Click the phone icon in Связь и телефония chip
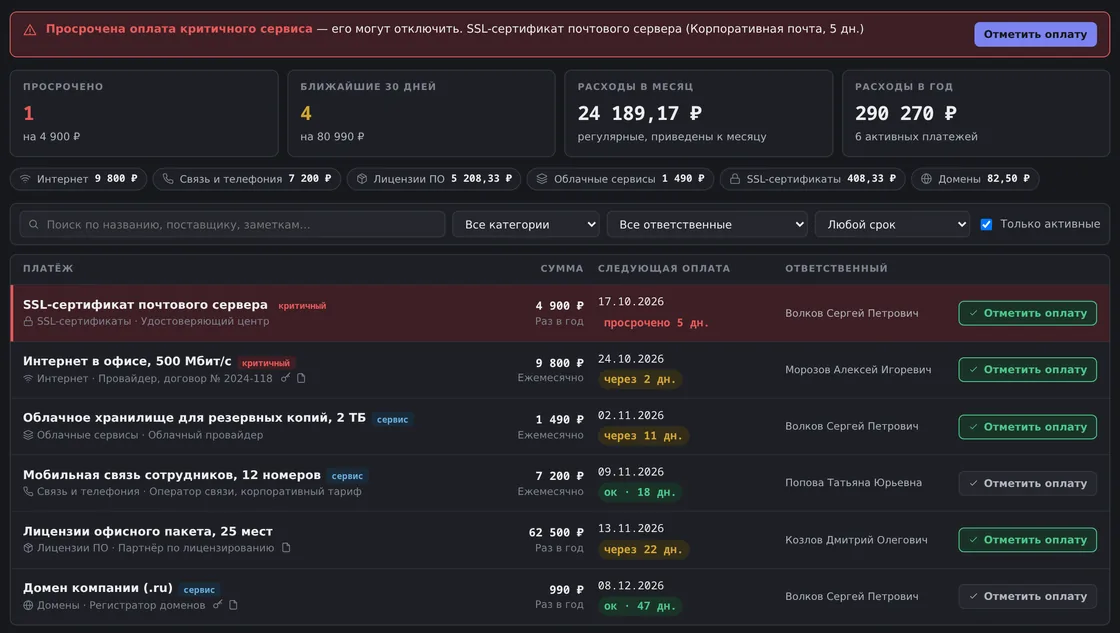 pyautogui.click(x=167, y=179)
